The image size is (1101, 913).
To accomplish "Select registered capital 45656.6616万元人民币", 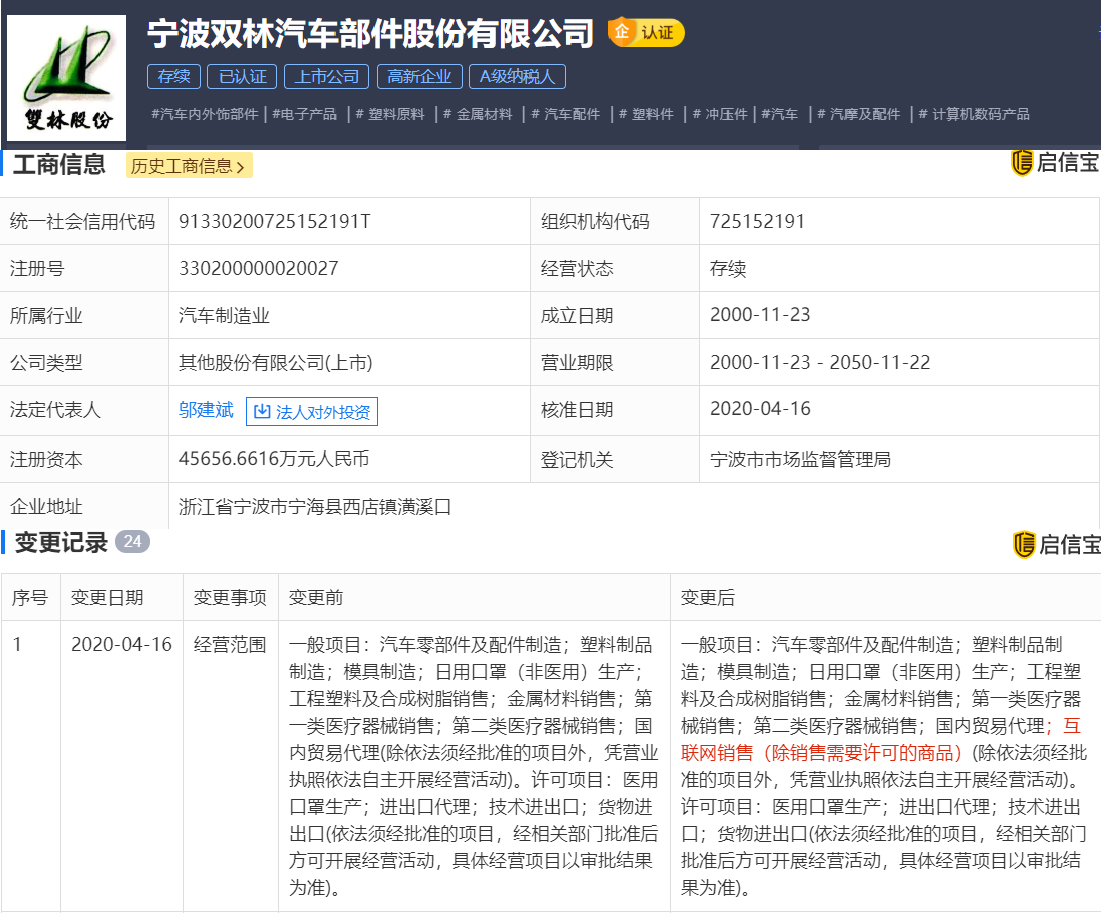I will pyautogui.click(x=274, y=459).
